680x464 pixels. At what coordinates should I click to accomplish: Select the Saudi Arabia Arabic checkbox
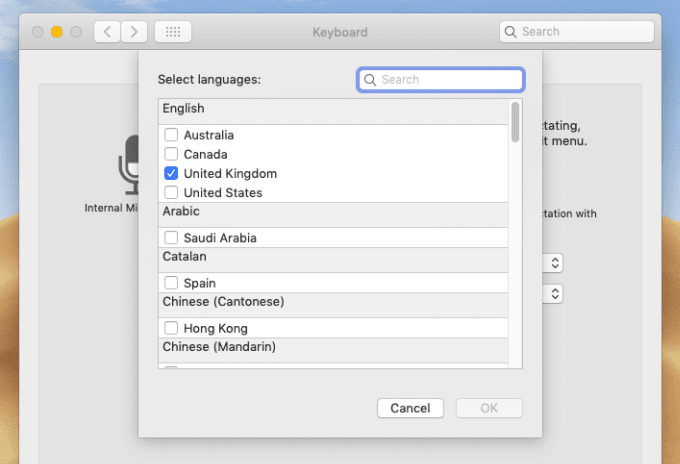[171, 238]
